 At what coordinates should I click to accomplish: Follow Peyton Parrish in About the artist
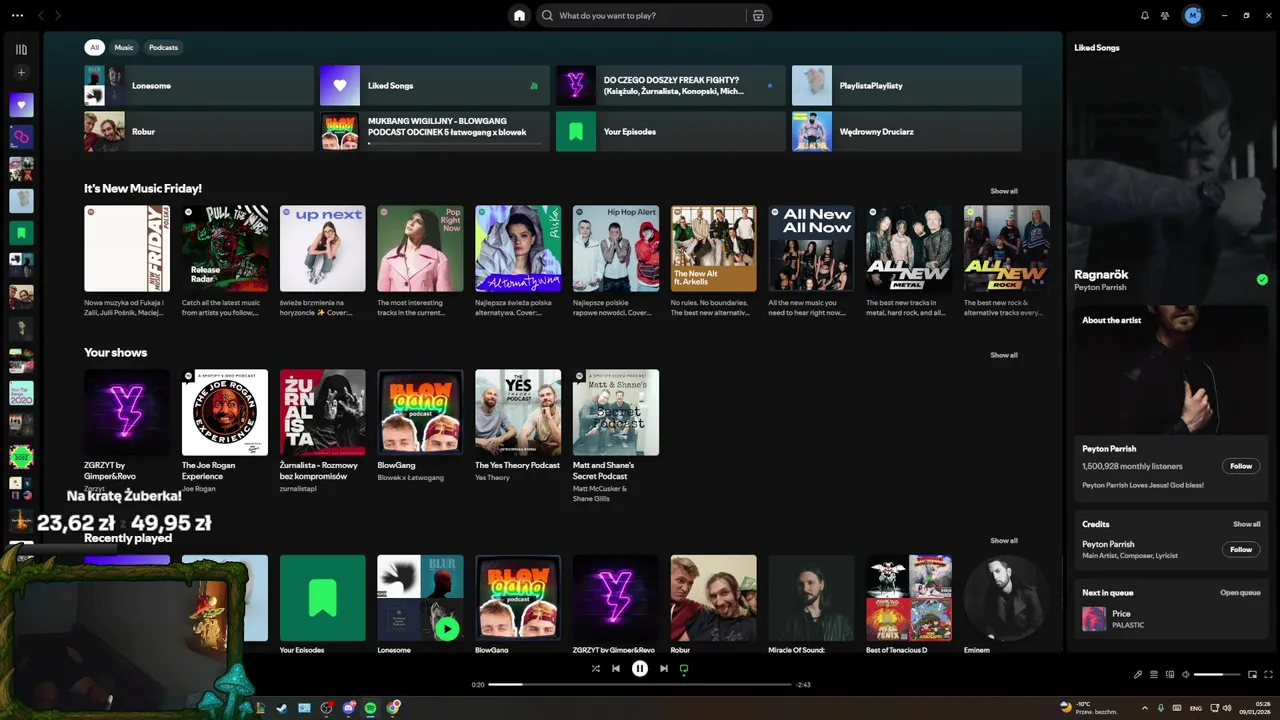click(1241, 466)
